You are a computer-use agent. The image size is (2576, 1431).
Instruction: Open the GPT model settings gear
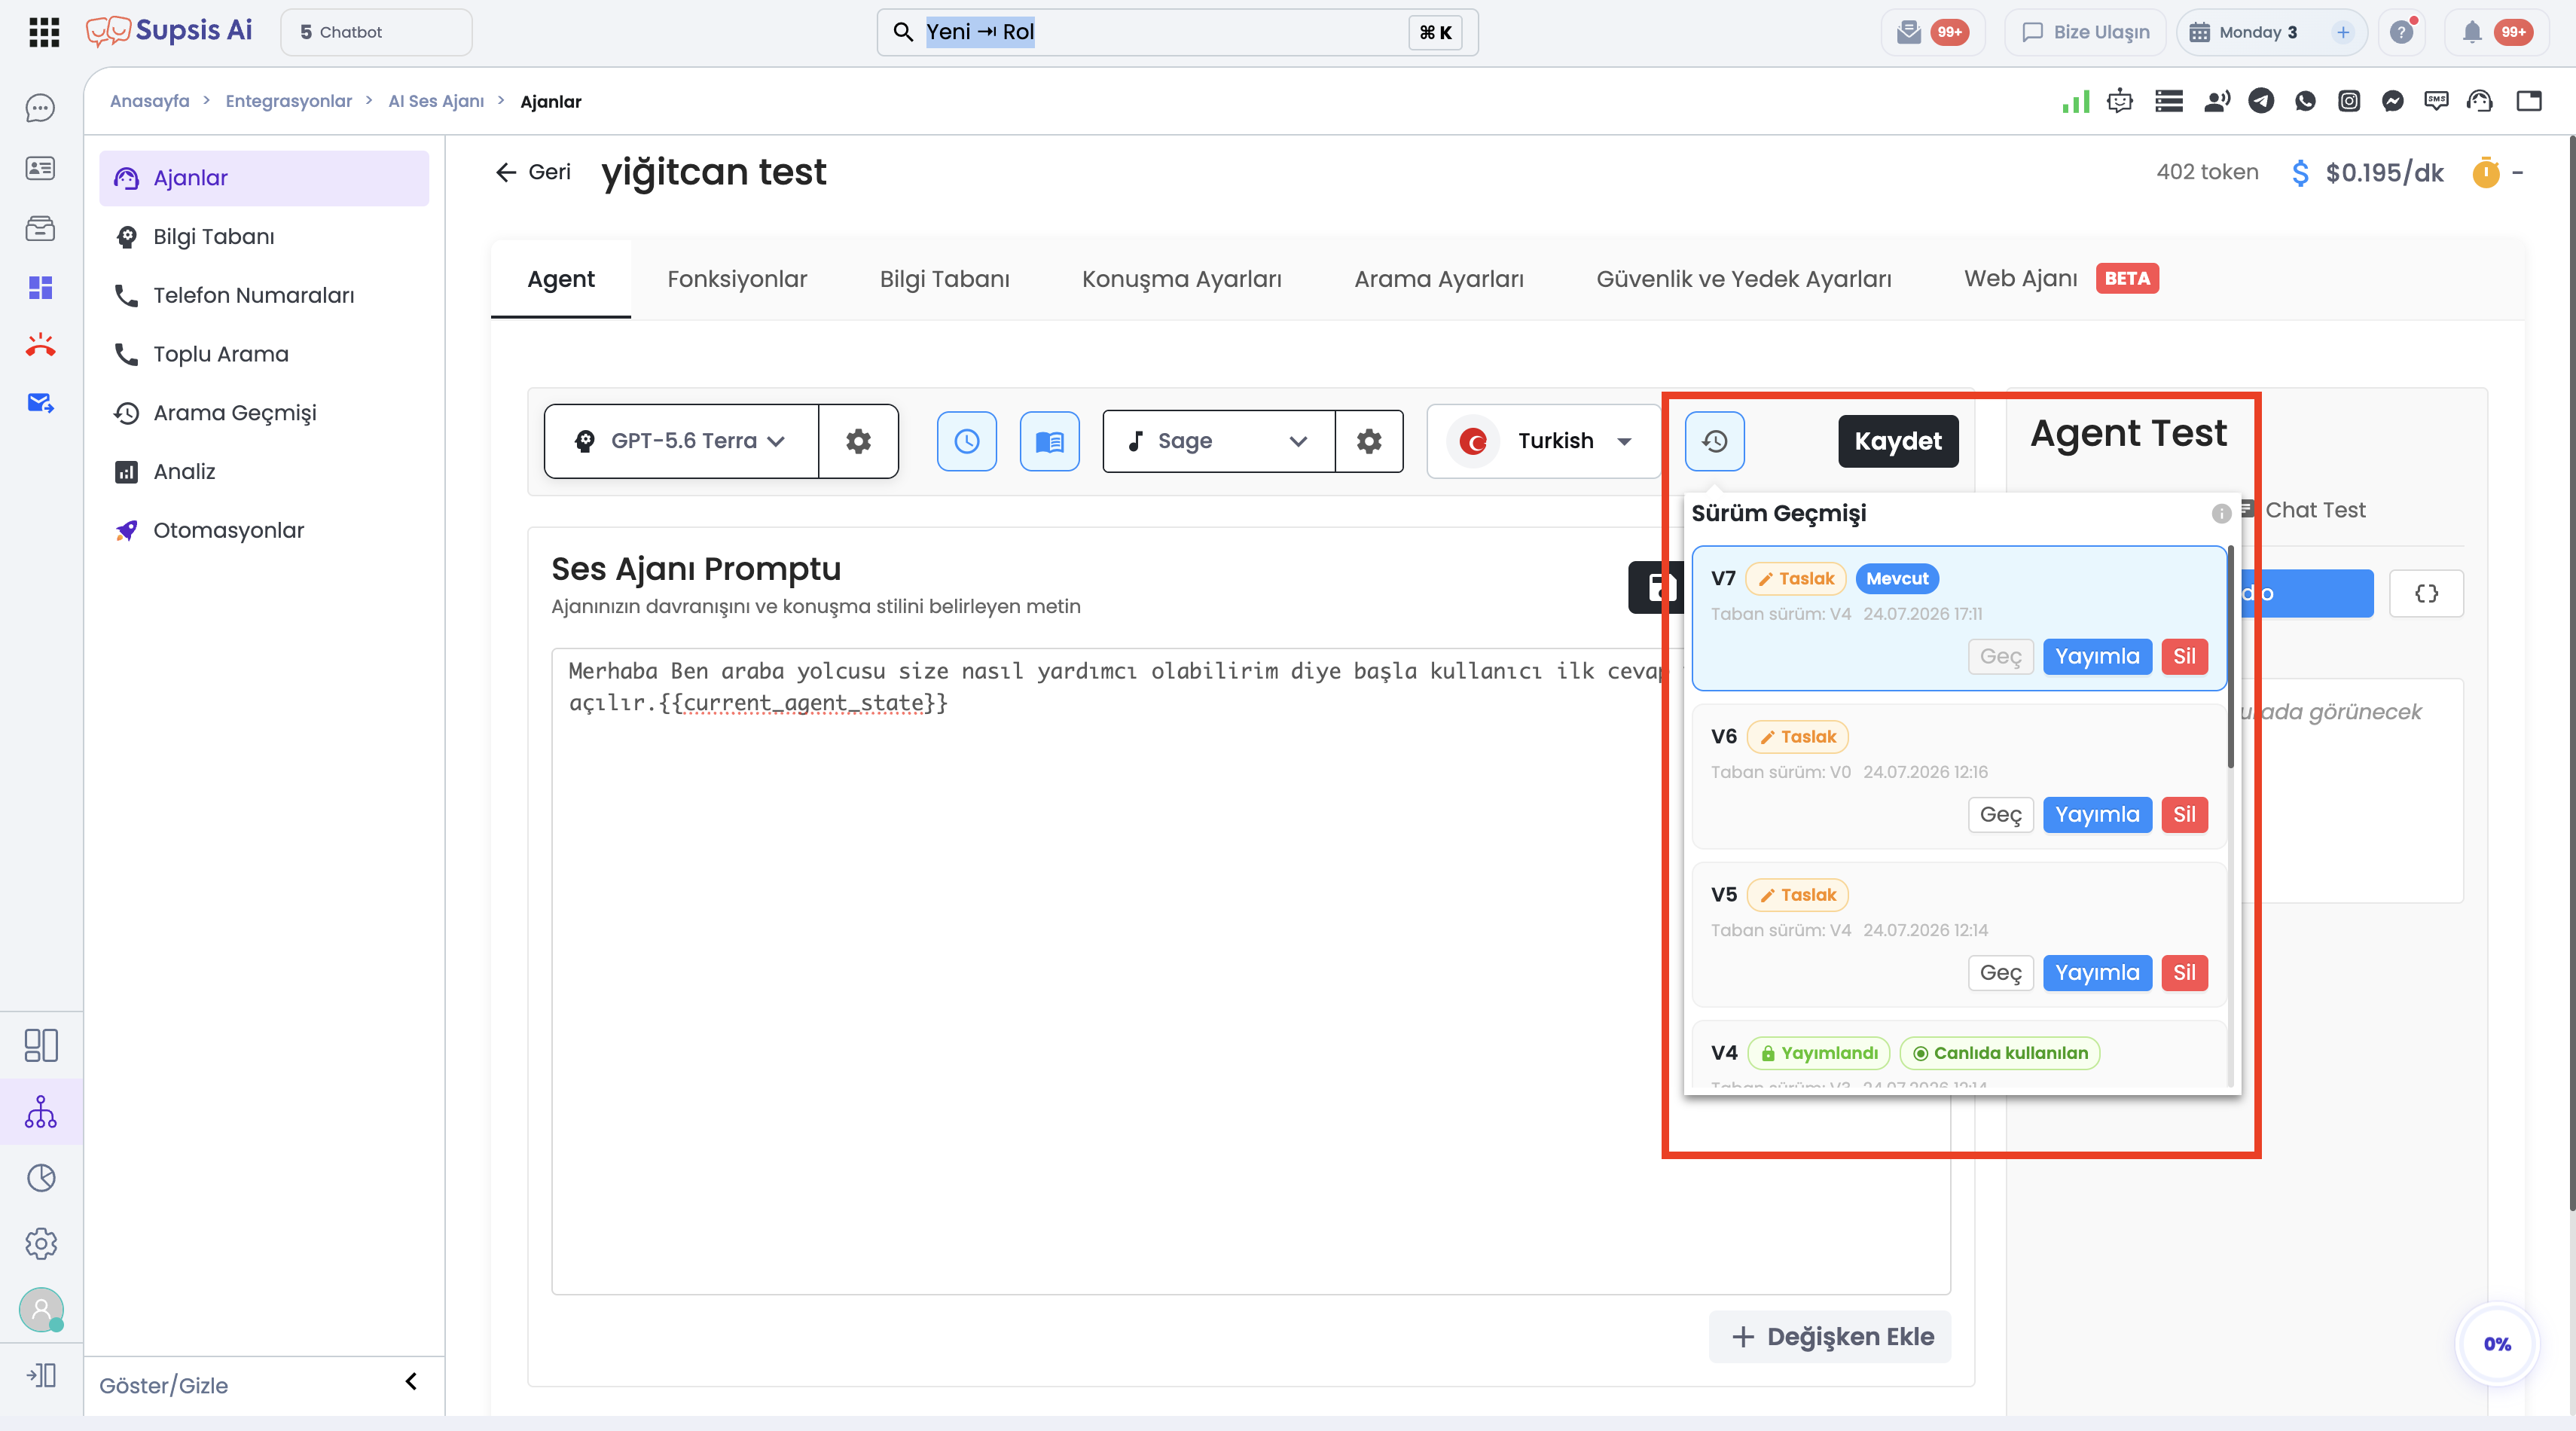tap(858, 441)
